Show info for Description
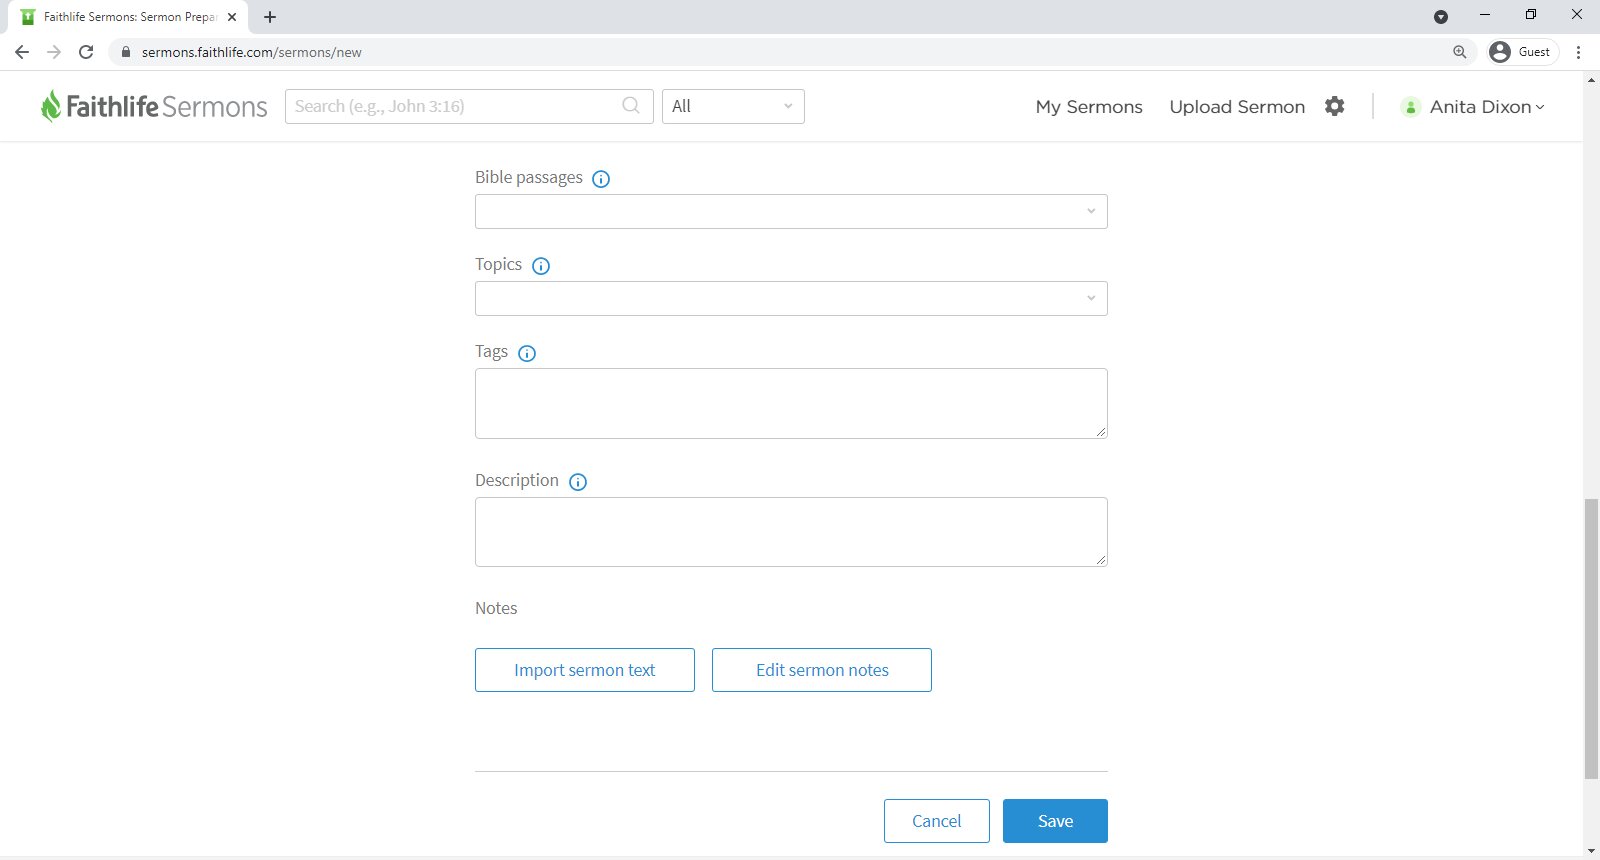 [578, 482]
